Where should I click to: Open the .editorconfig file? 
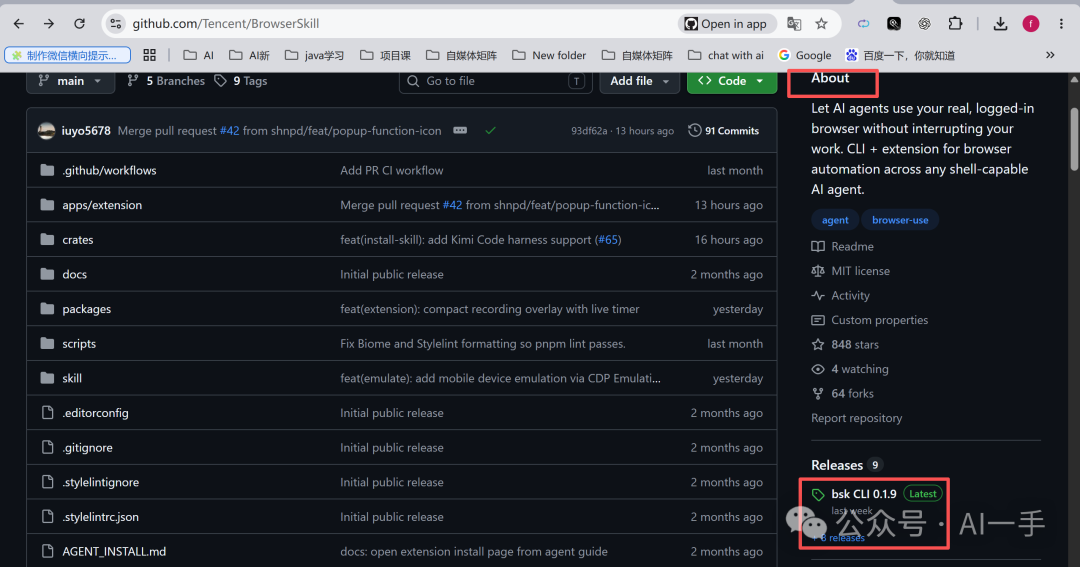[x=95, y=413]
